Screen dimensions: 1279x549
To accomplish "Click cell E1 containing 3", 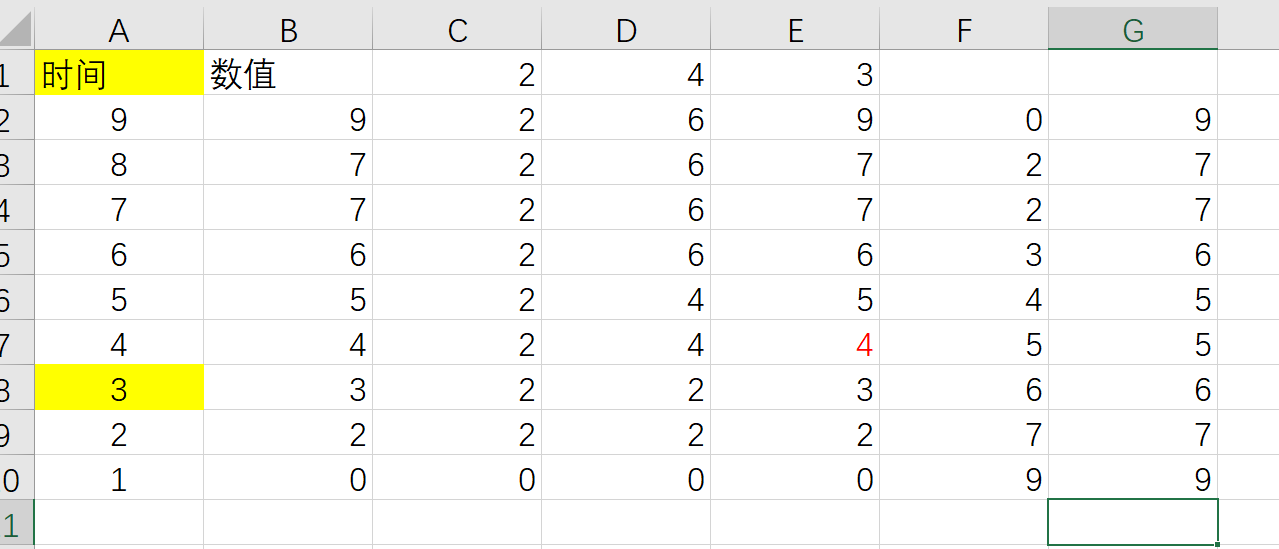I will pyautogui.click(x=795, y=74).
